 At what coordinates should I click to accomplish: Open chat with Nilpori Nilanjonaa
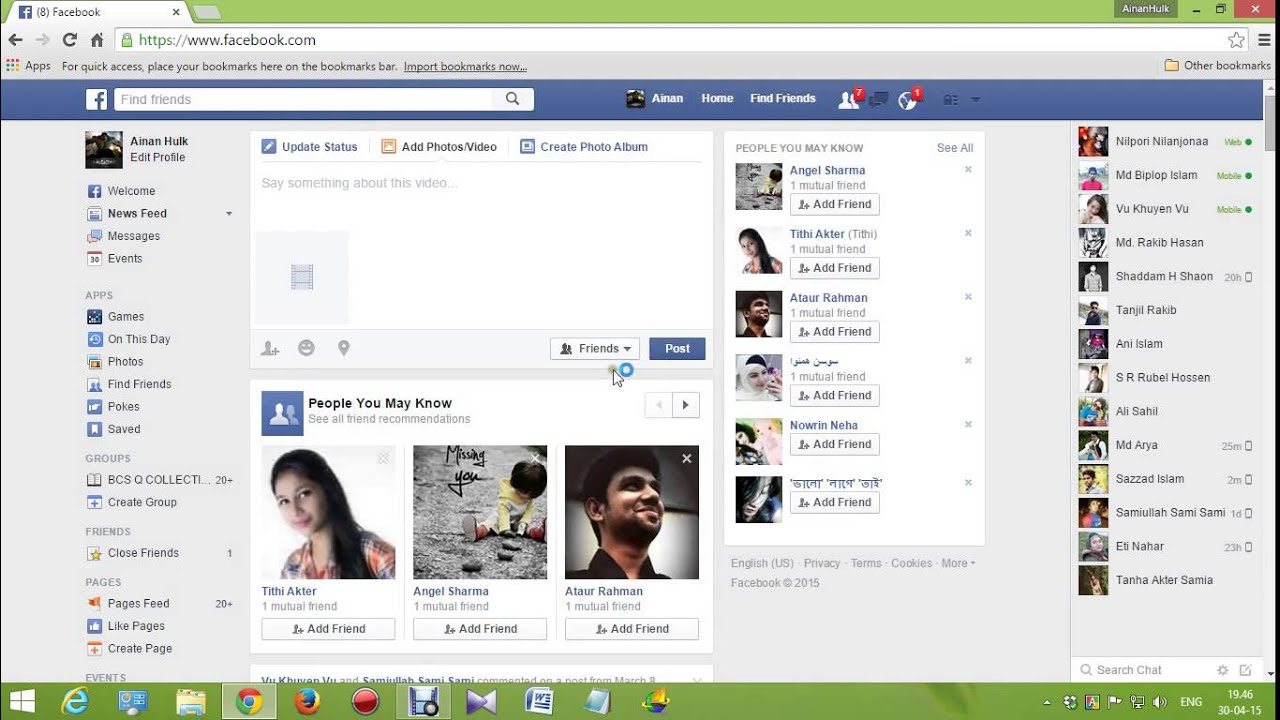pyautogui.click(x=1165, y=142)
